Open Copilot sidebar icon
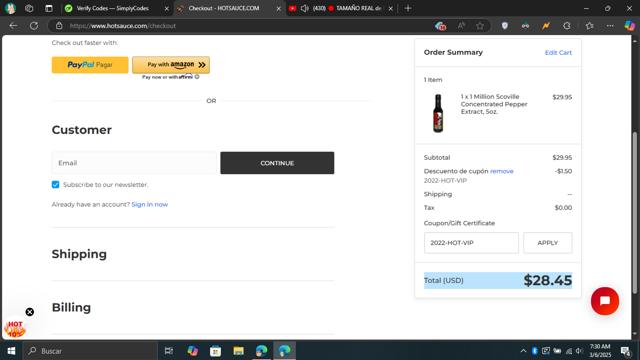640x360 pixels. pos(630,26)
